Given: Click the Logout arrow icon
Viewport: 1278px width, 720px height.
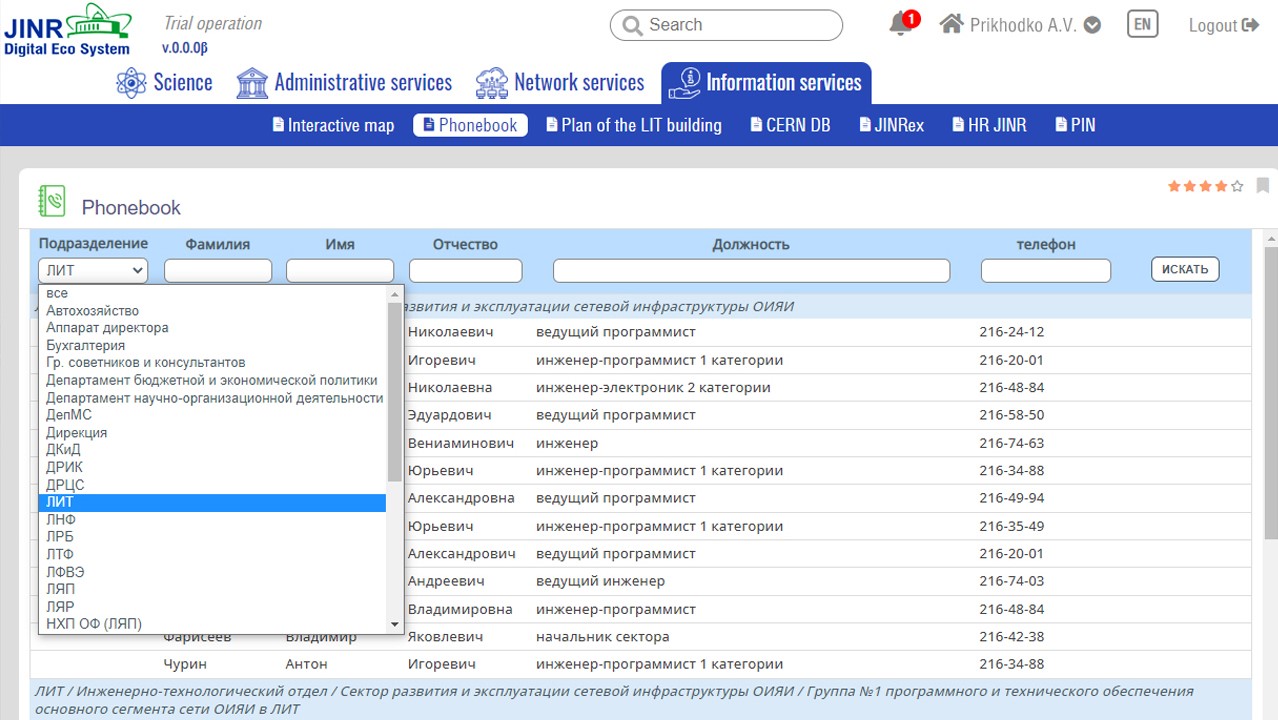Looking at the screenshot, I should (x=1250, y=25).
